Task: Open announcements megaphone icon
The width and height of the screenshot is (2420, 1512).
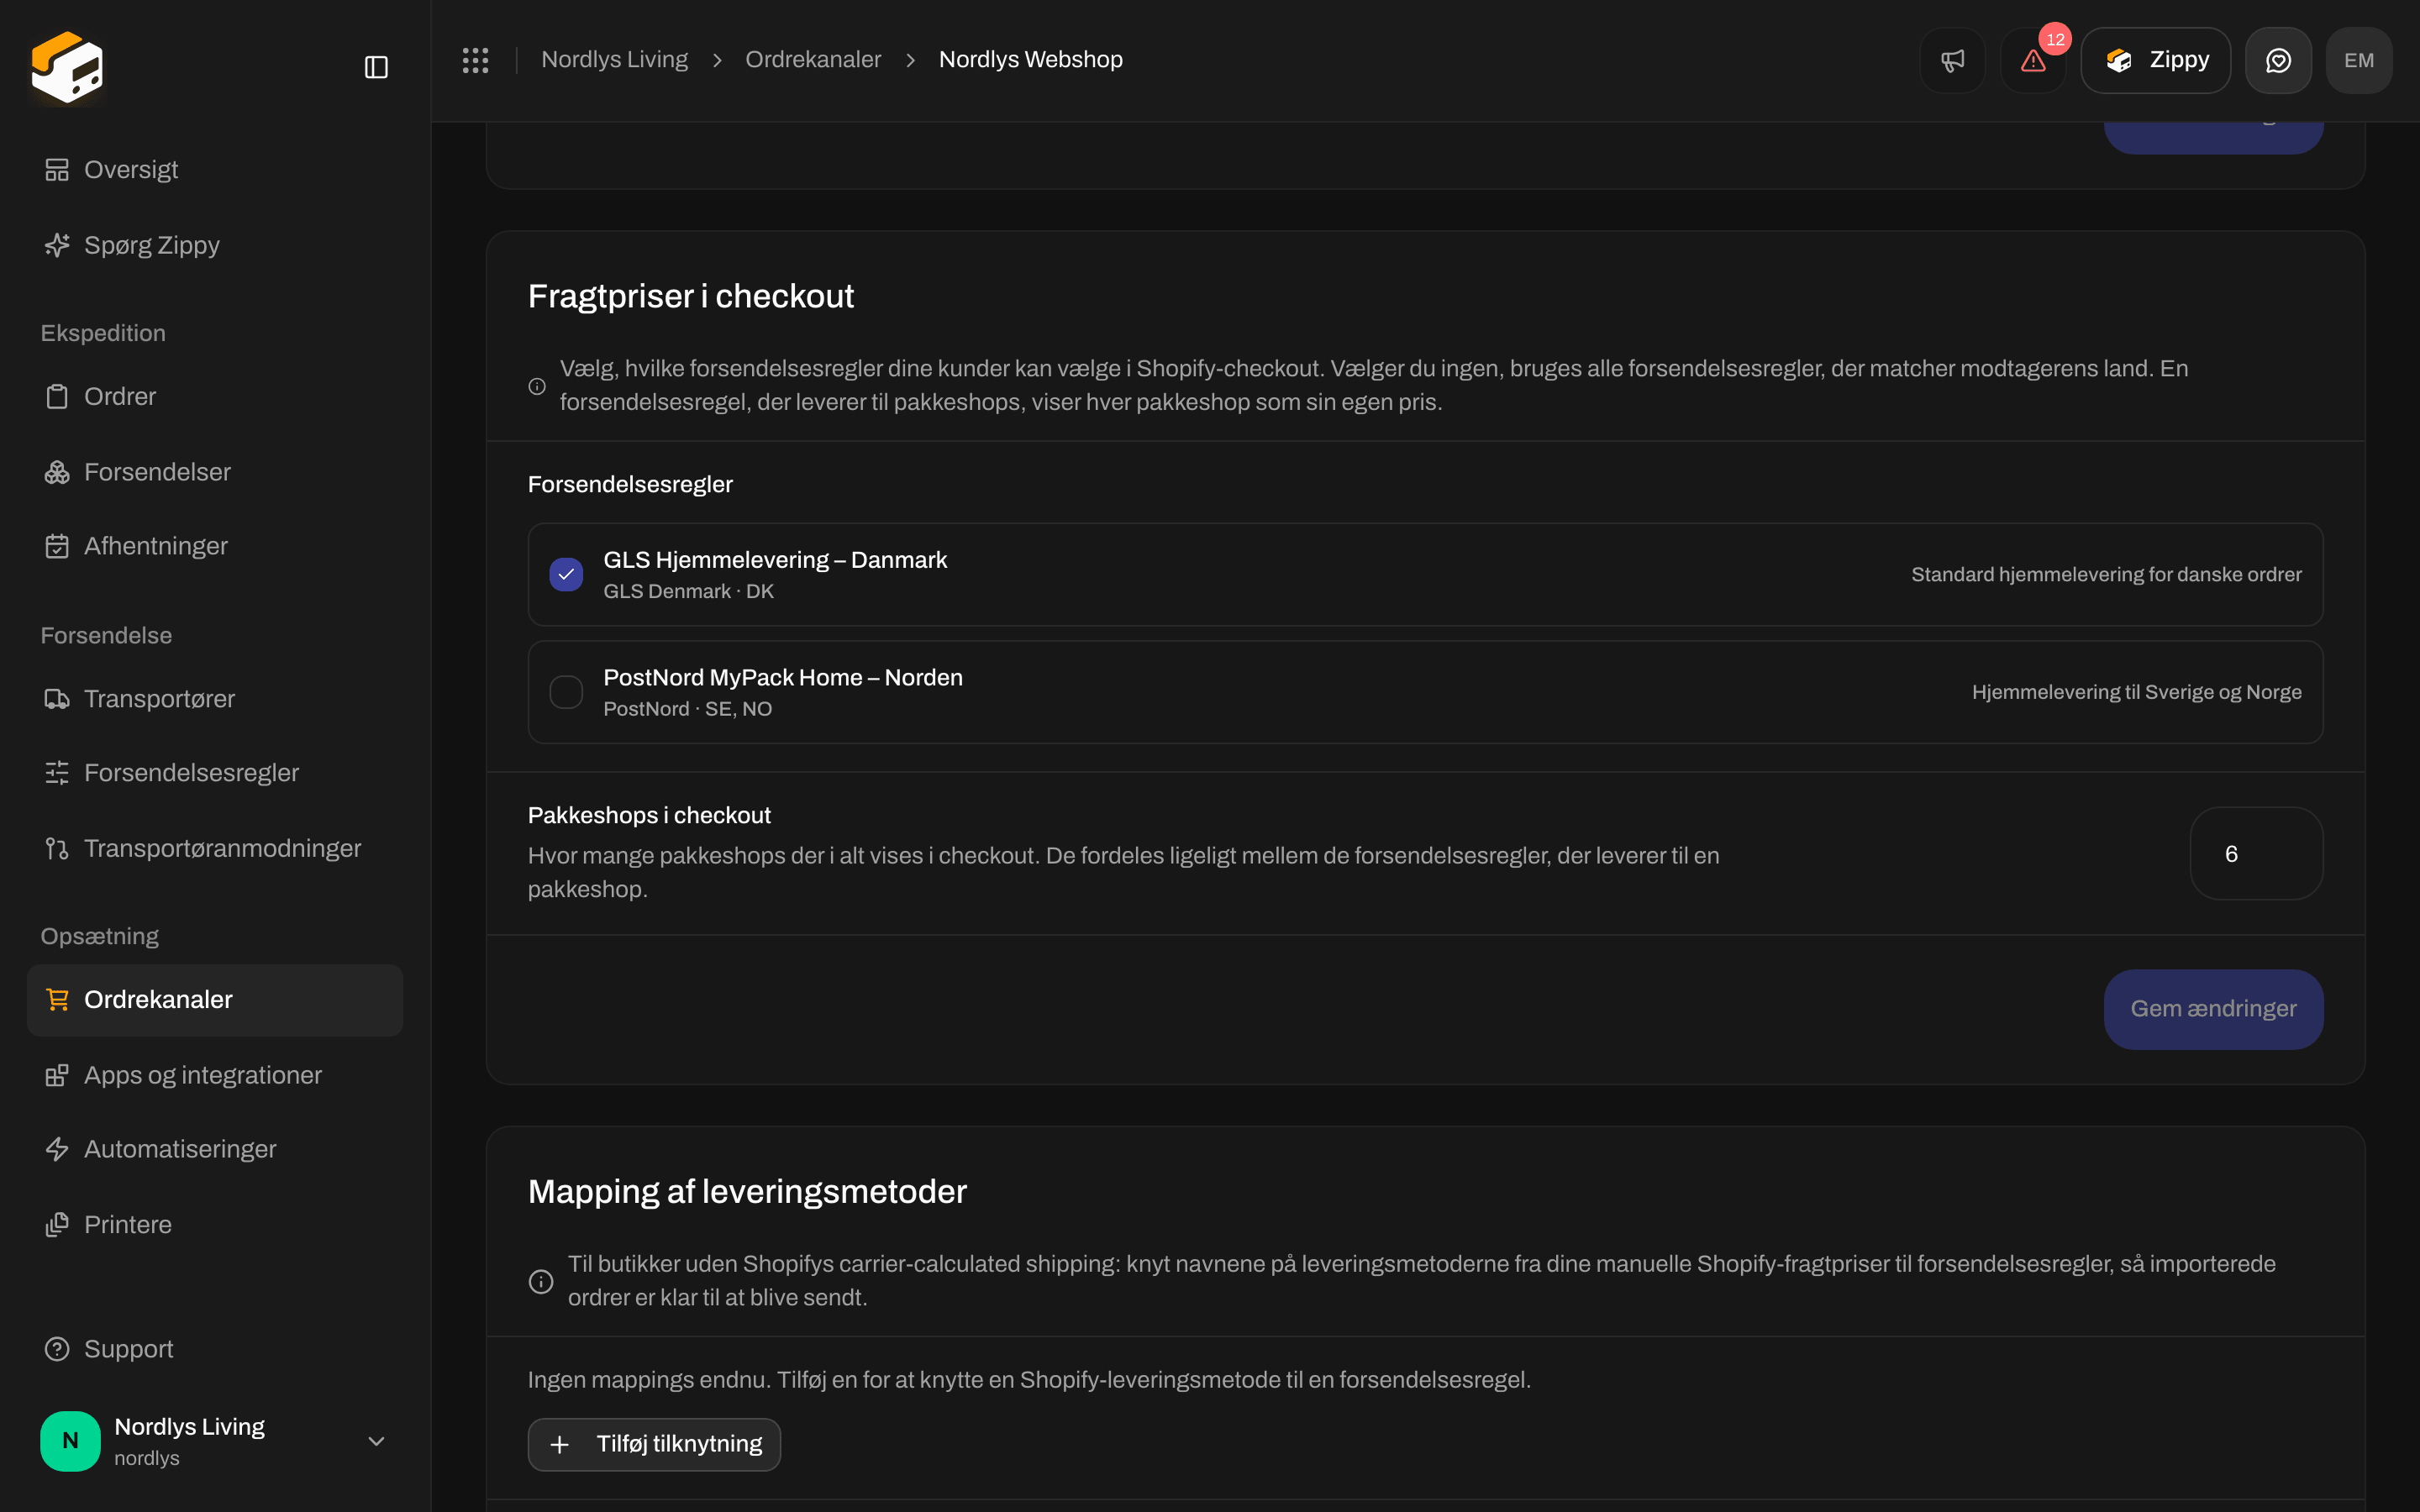Action: pos(1952,60)
